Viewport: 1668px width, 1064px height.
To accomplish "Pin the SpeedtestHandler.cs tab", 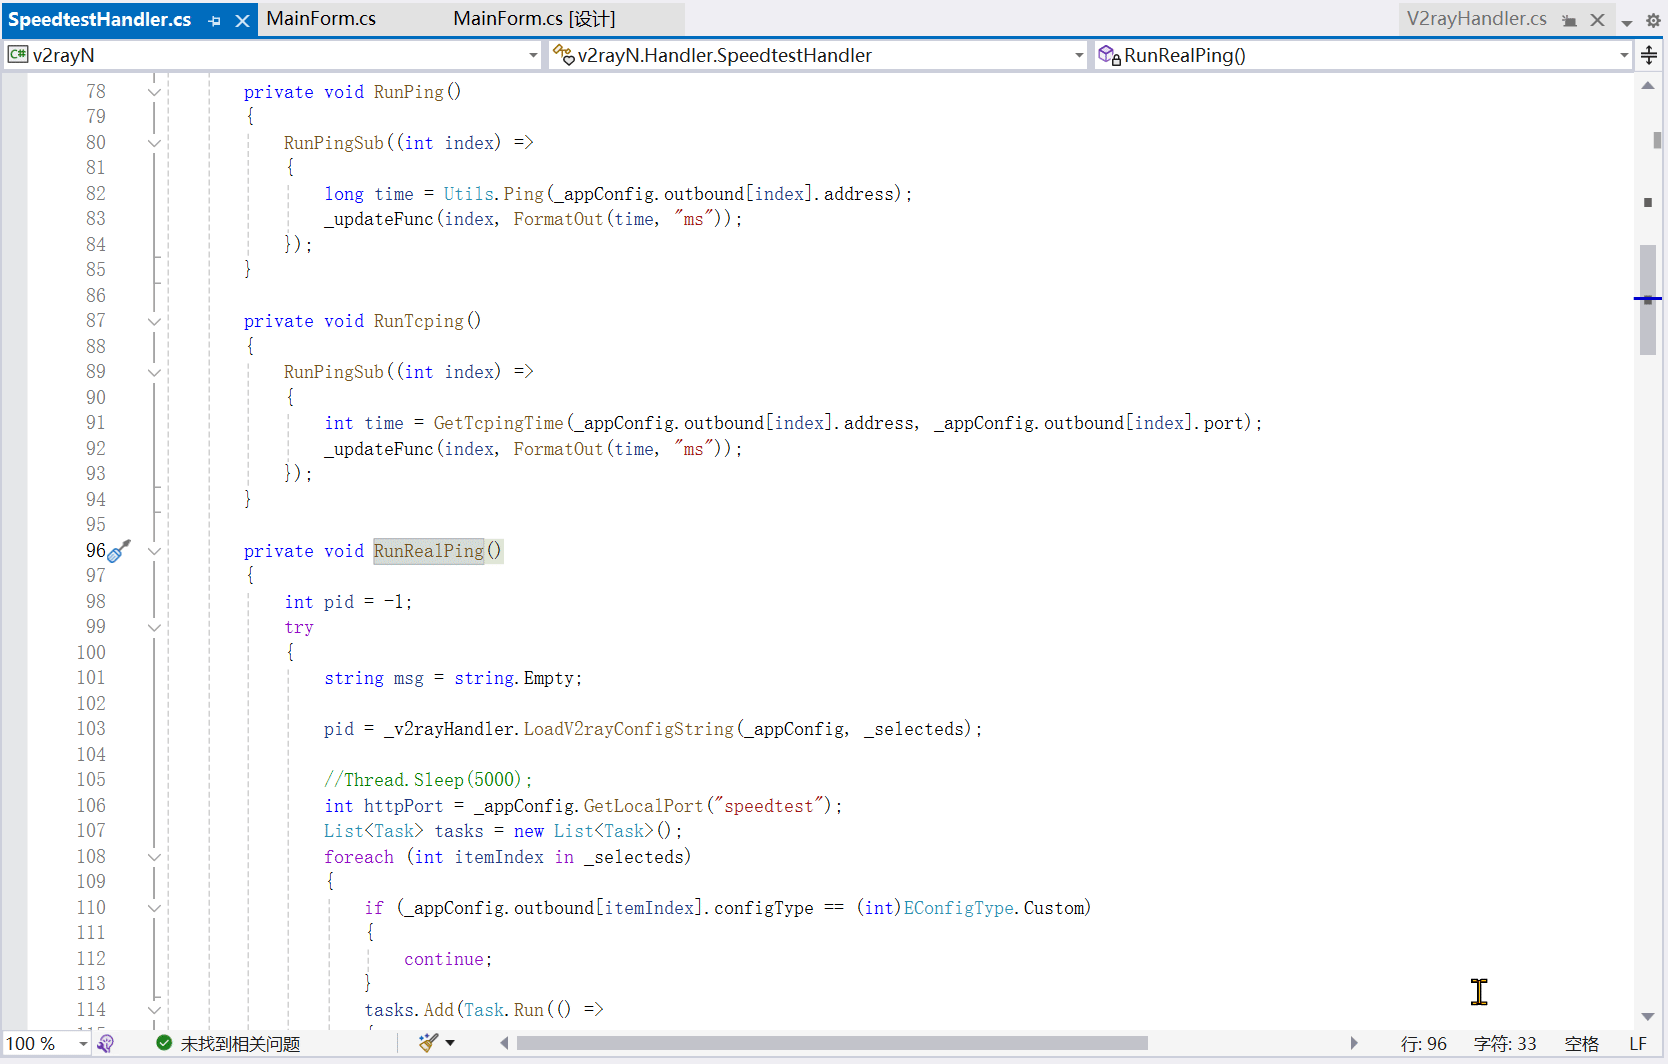I will click(214, 20).
